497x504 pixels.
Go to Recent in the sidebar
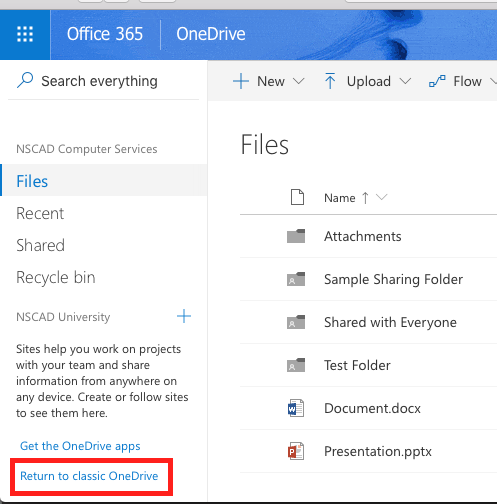40,213
